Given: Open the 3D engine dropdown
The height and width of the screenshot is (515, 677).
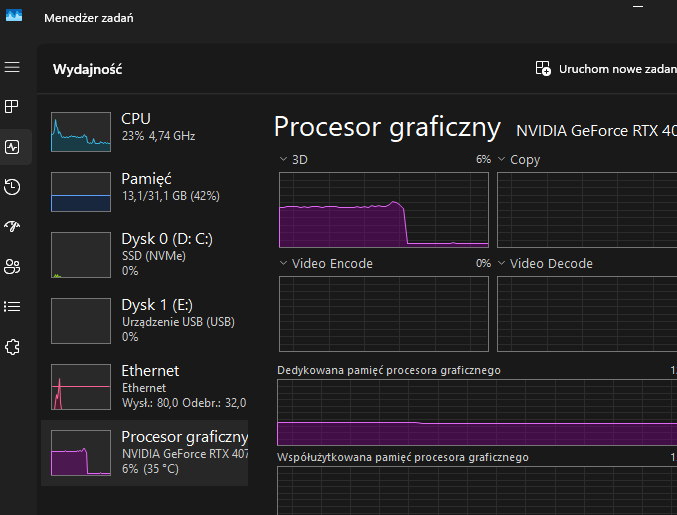Looking at the screenshot, I should [283, 159].
